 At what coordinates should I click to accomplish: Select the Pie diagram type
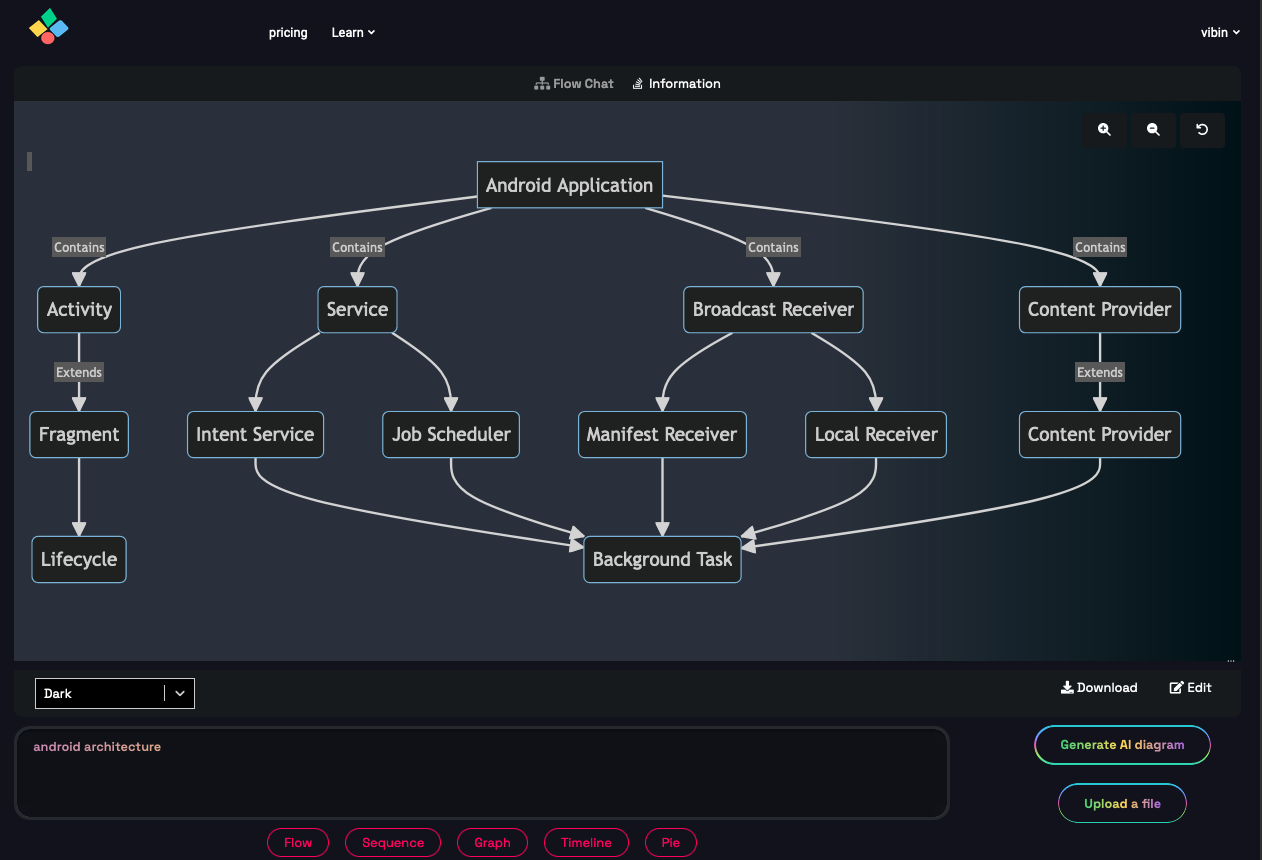pyautogui.click(x=671, y=842)
